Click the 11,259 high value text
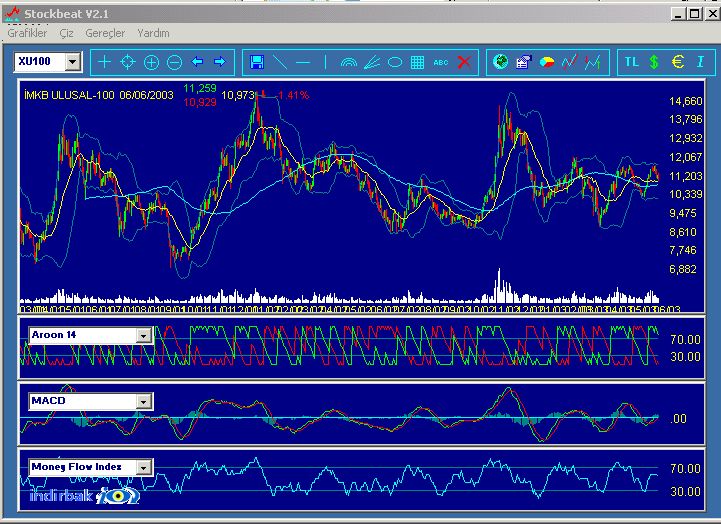 (x=200, y=88)
